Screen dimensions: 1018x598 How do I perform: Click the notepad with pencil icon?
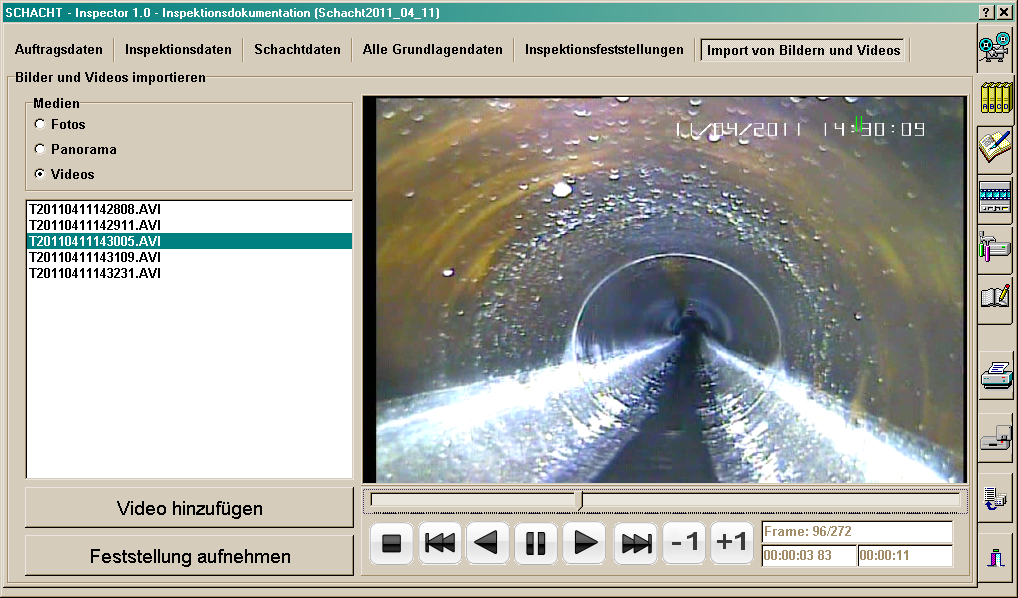[x=994, y=147]
